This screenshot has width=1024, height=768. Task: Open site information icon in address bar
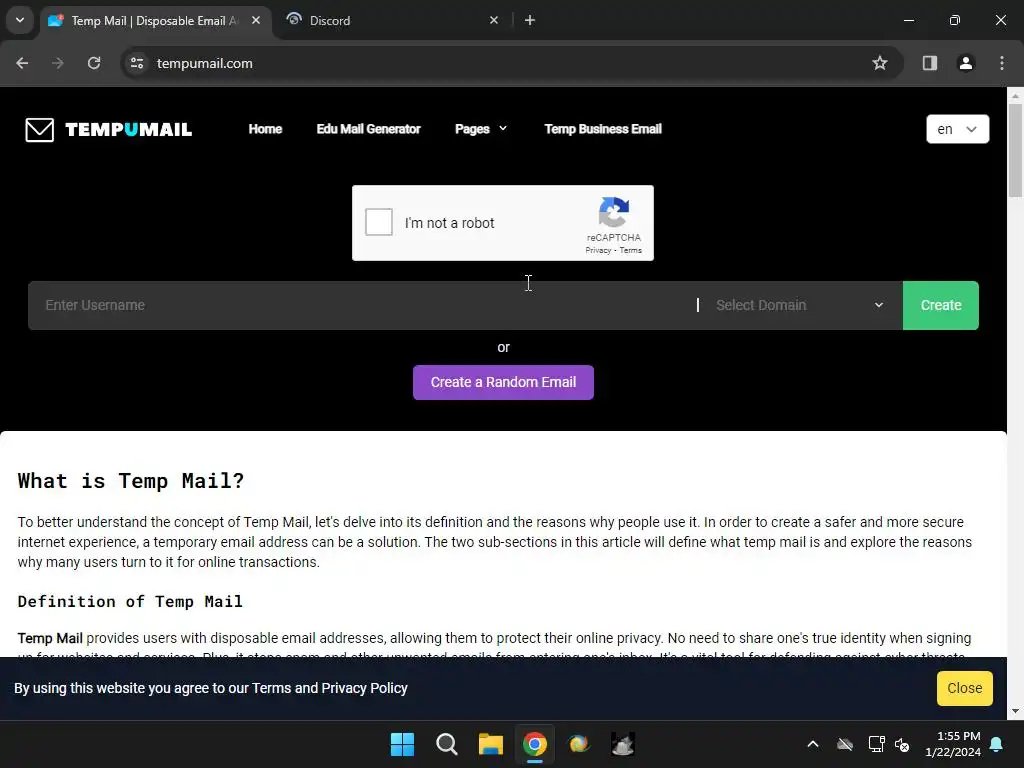tap(137, 63)
